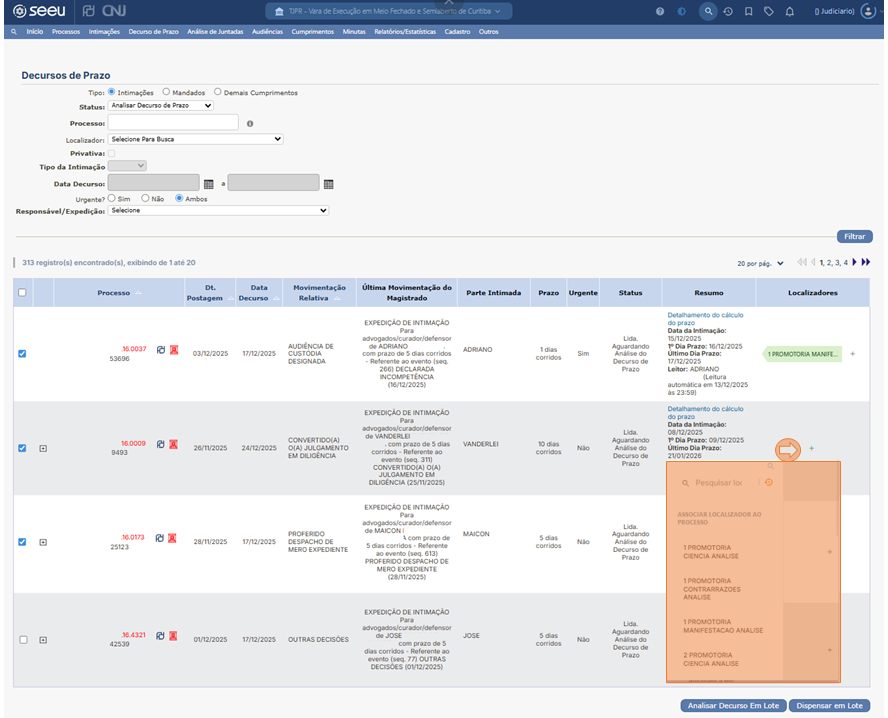This screenshot has width=888, height=718.
Task: Open notifications bell icon
Action: (x=789, y=11)
